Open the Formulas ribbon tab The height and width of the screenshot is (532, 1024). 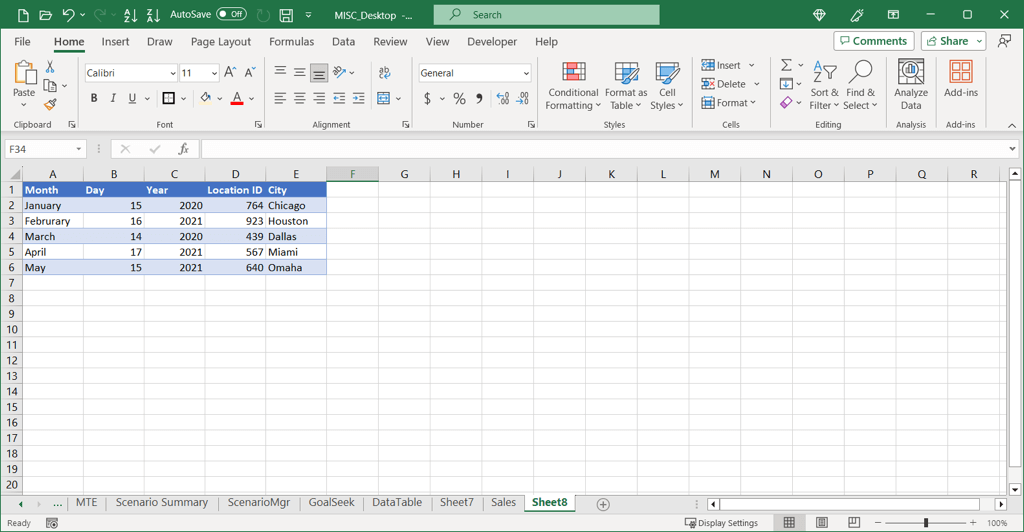(x=291, y=42)
